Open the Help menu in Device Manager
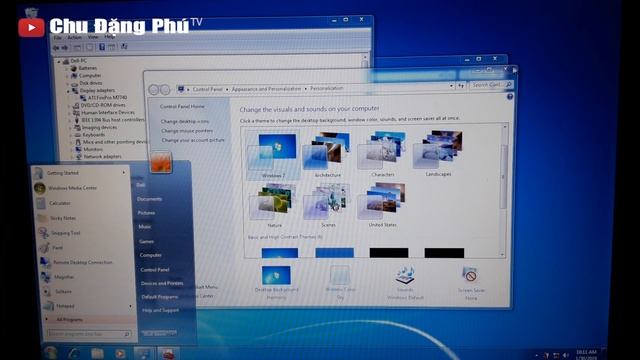This screenshot has height=360, width=640. tap(109, 36)
